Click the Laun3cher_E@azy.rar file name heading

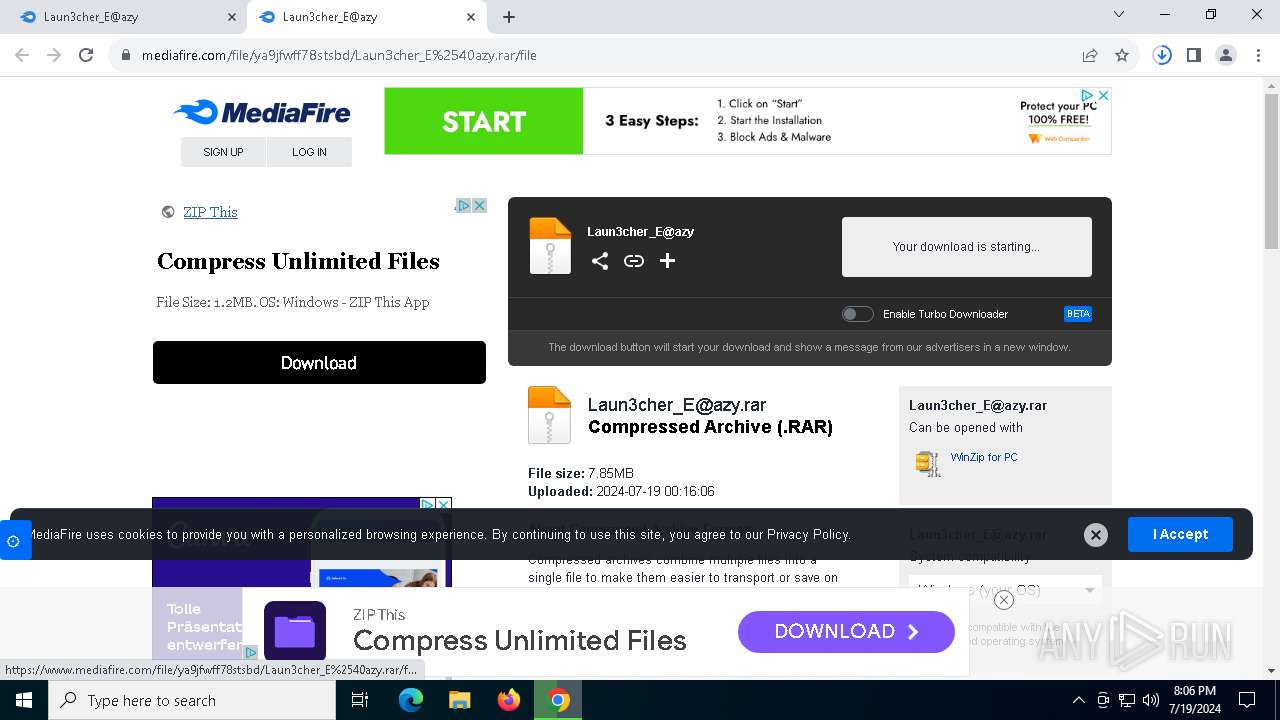tap(677, 405)
